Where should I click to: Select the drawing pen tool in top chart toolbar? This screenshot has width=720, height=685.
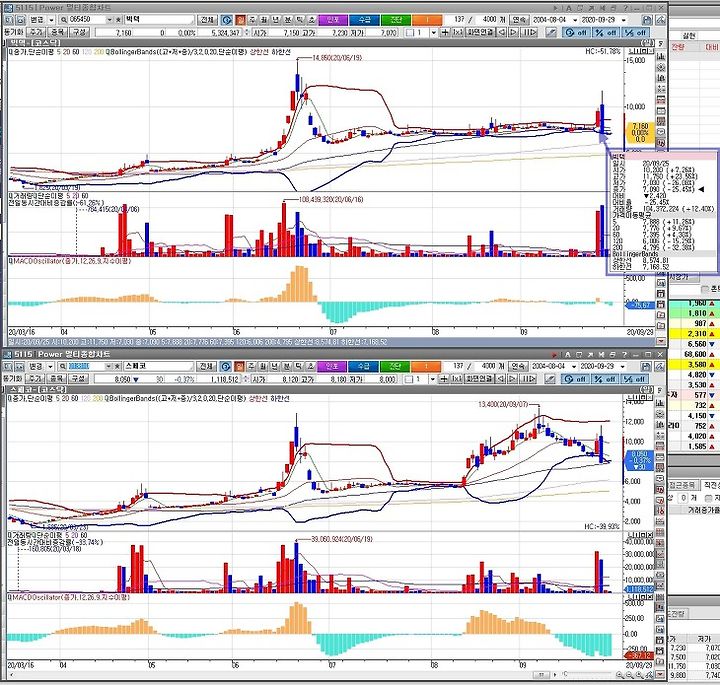coord(552,33)
